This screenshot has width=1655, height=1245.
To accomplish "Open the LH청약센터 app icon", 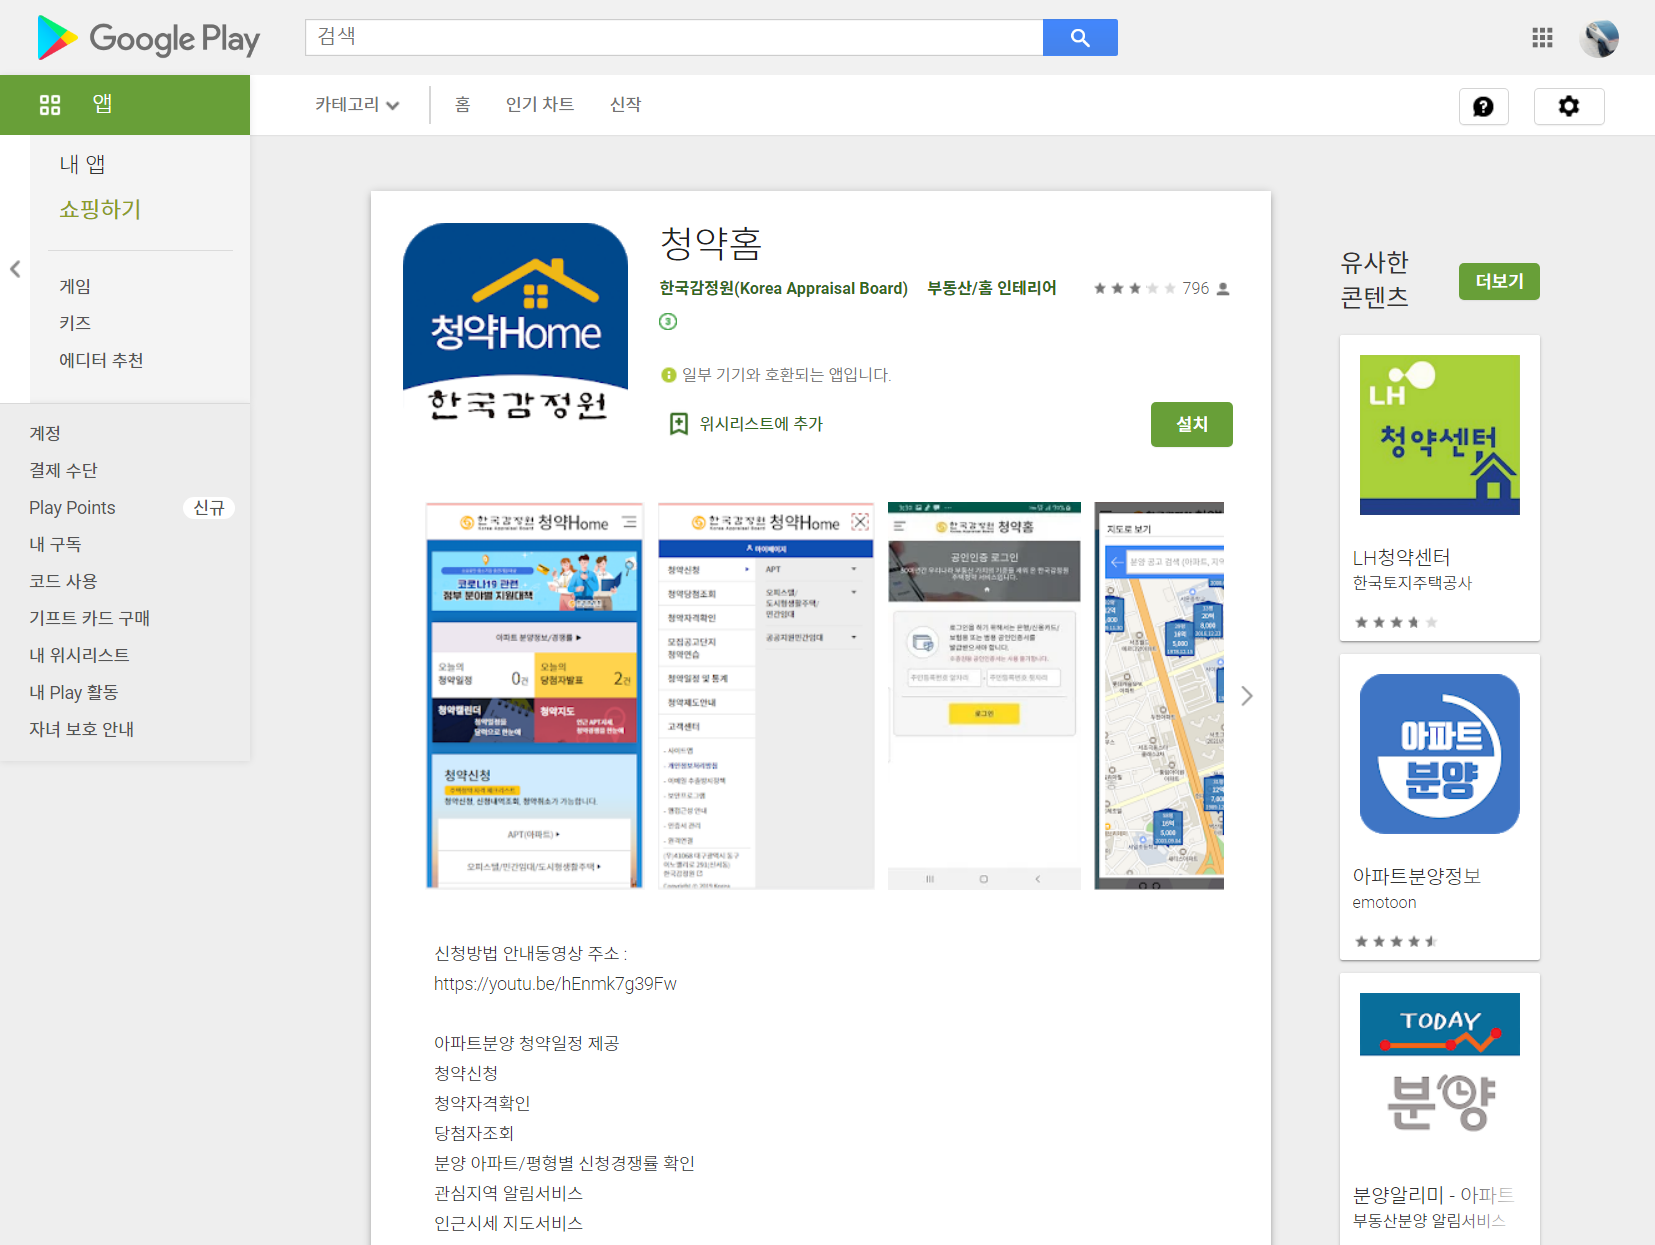I will click(x=1439, y=435).
